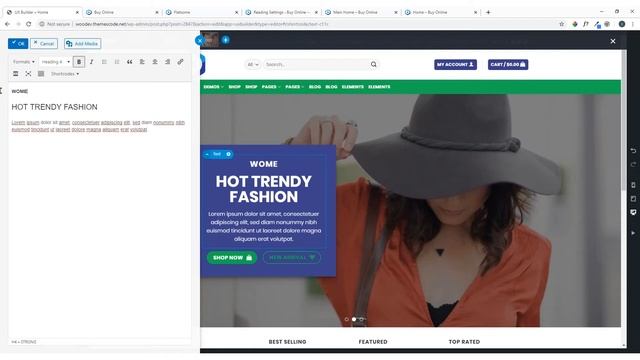Open the Heading 4 style dropdown
This screenshot has height=360, width=640.
[55, 62]
